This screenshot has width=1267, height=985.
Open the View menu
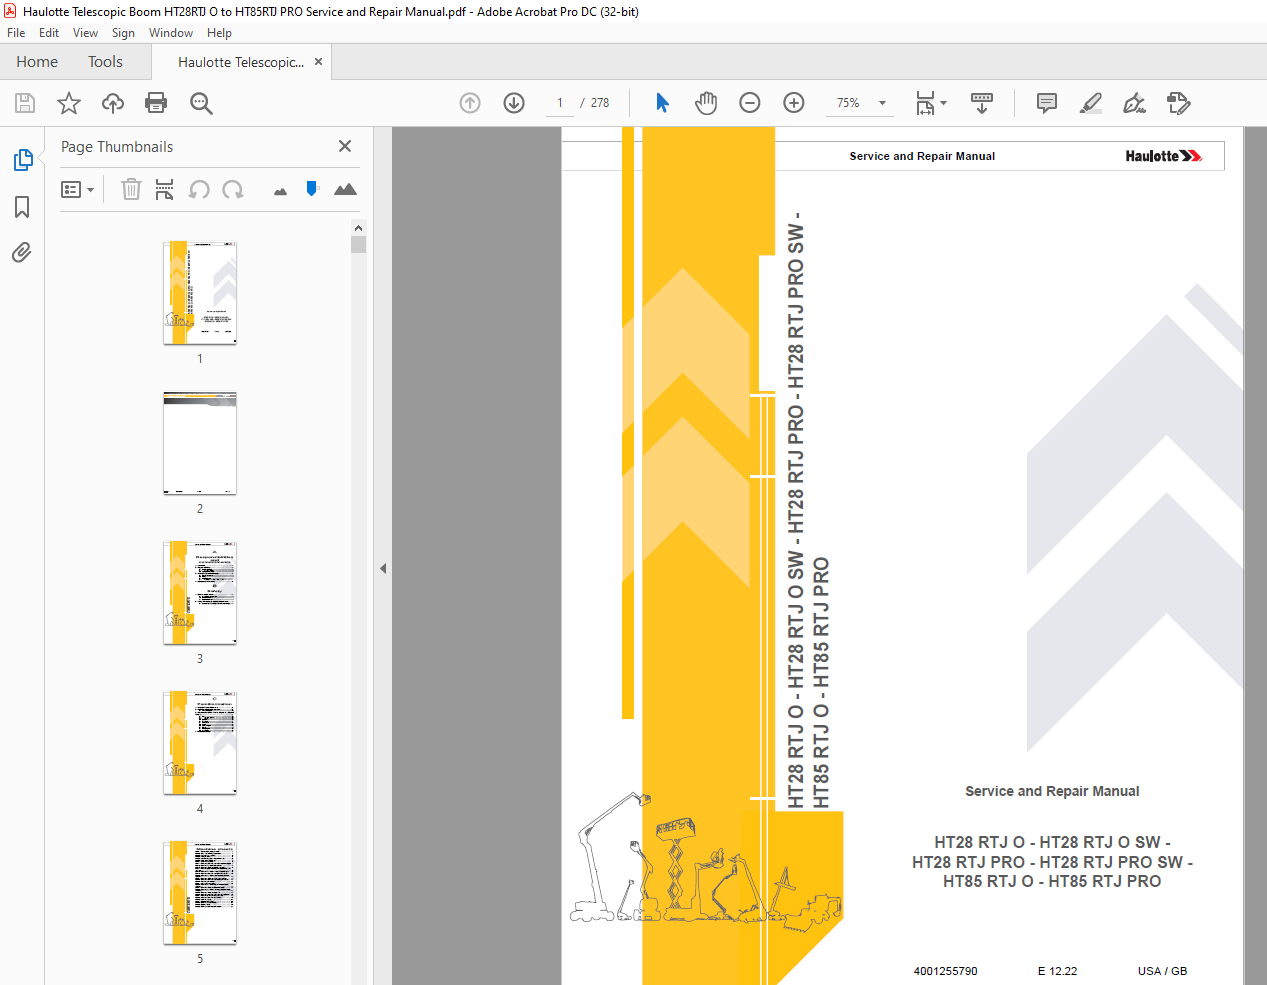[85, 33]
